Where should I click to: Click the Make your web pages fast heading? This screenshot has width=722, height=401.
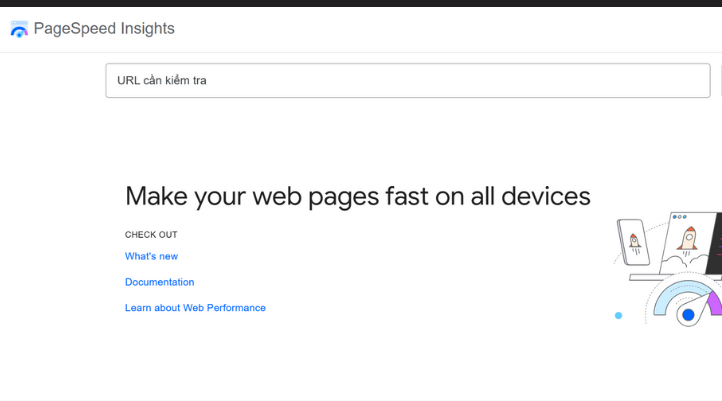[357, 196]
